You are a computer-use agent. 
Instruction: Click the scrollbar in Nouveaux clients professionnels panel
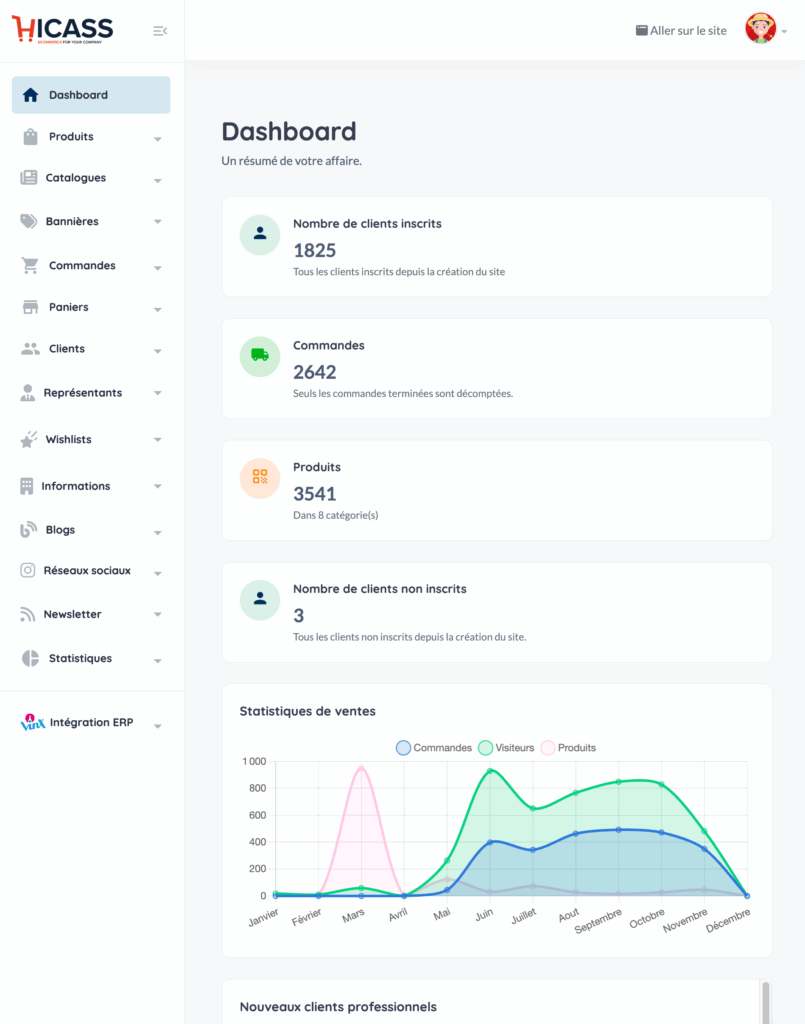[x=766, y=1002]
